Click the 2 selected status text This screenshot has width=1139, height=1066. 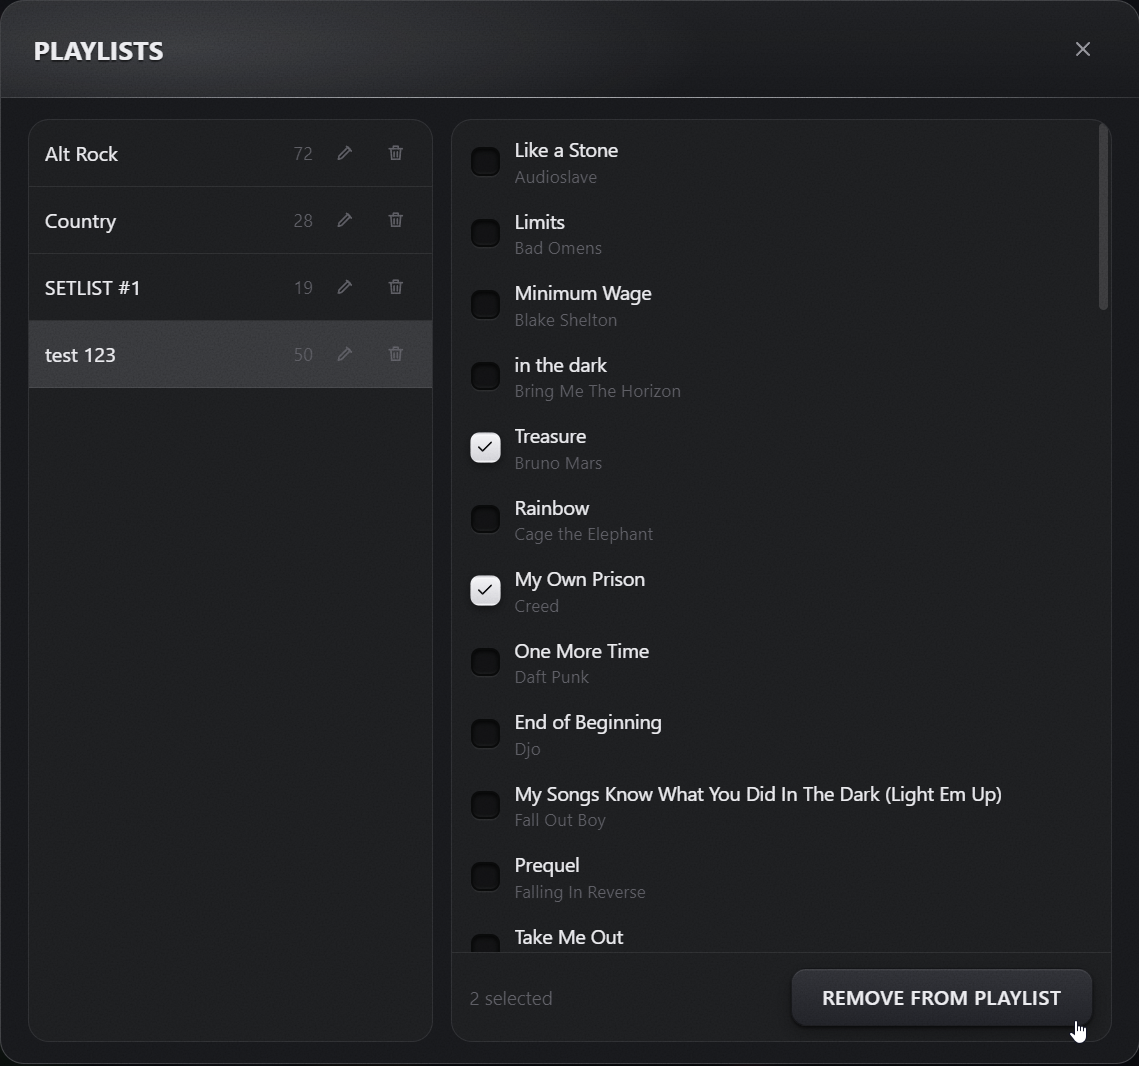click(x=511, y=998)
